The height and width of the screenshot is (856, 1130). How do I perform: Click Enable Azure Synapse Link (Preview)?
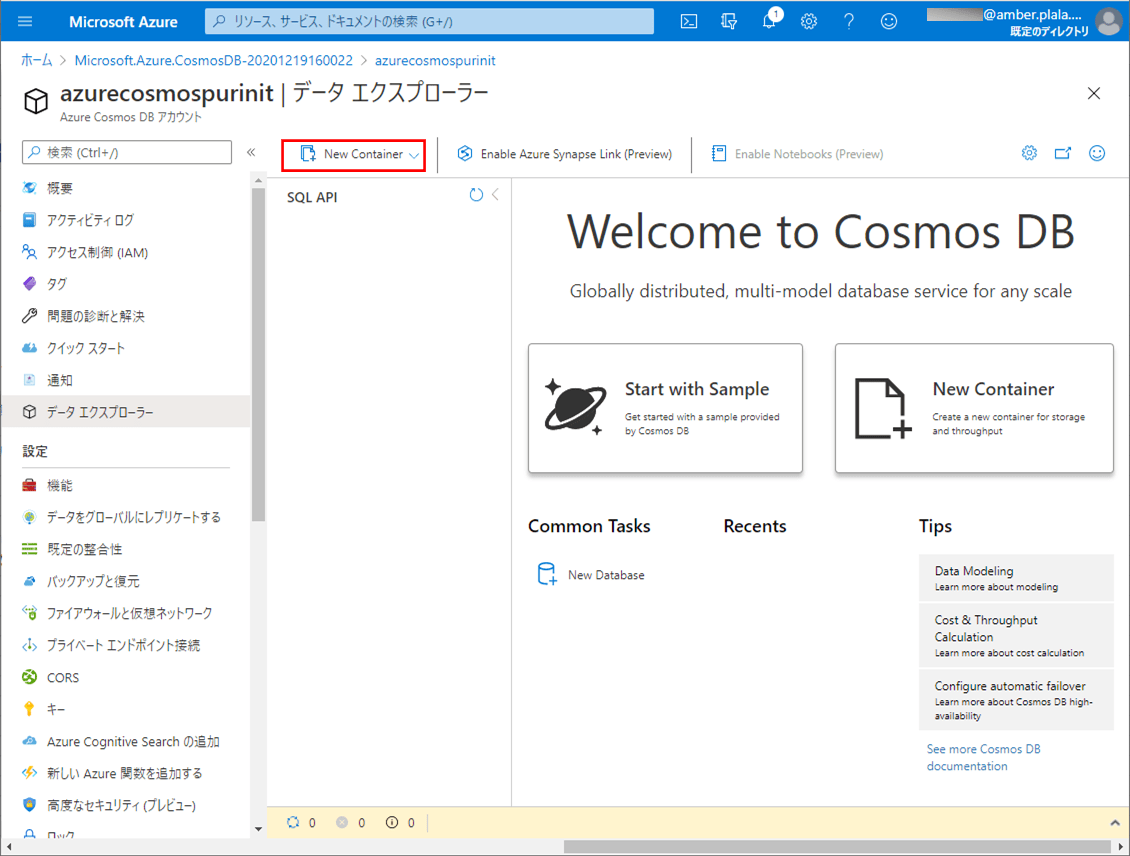coord(564,153)
